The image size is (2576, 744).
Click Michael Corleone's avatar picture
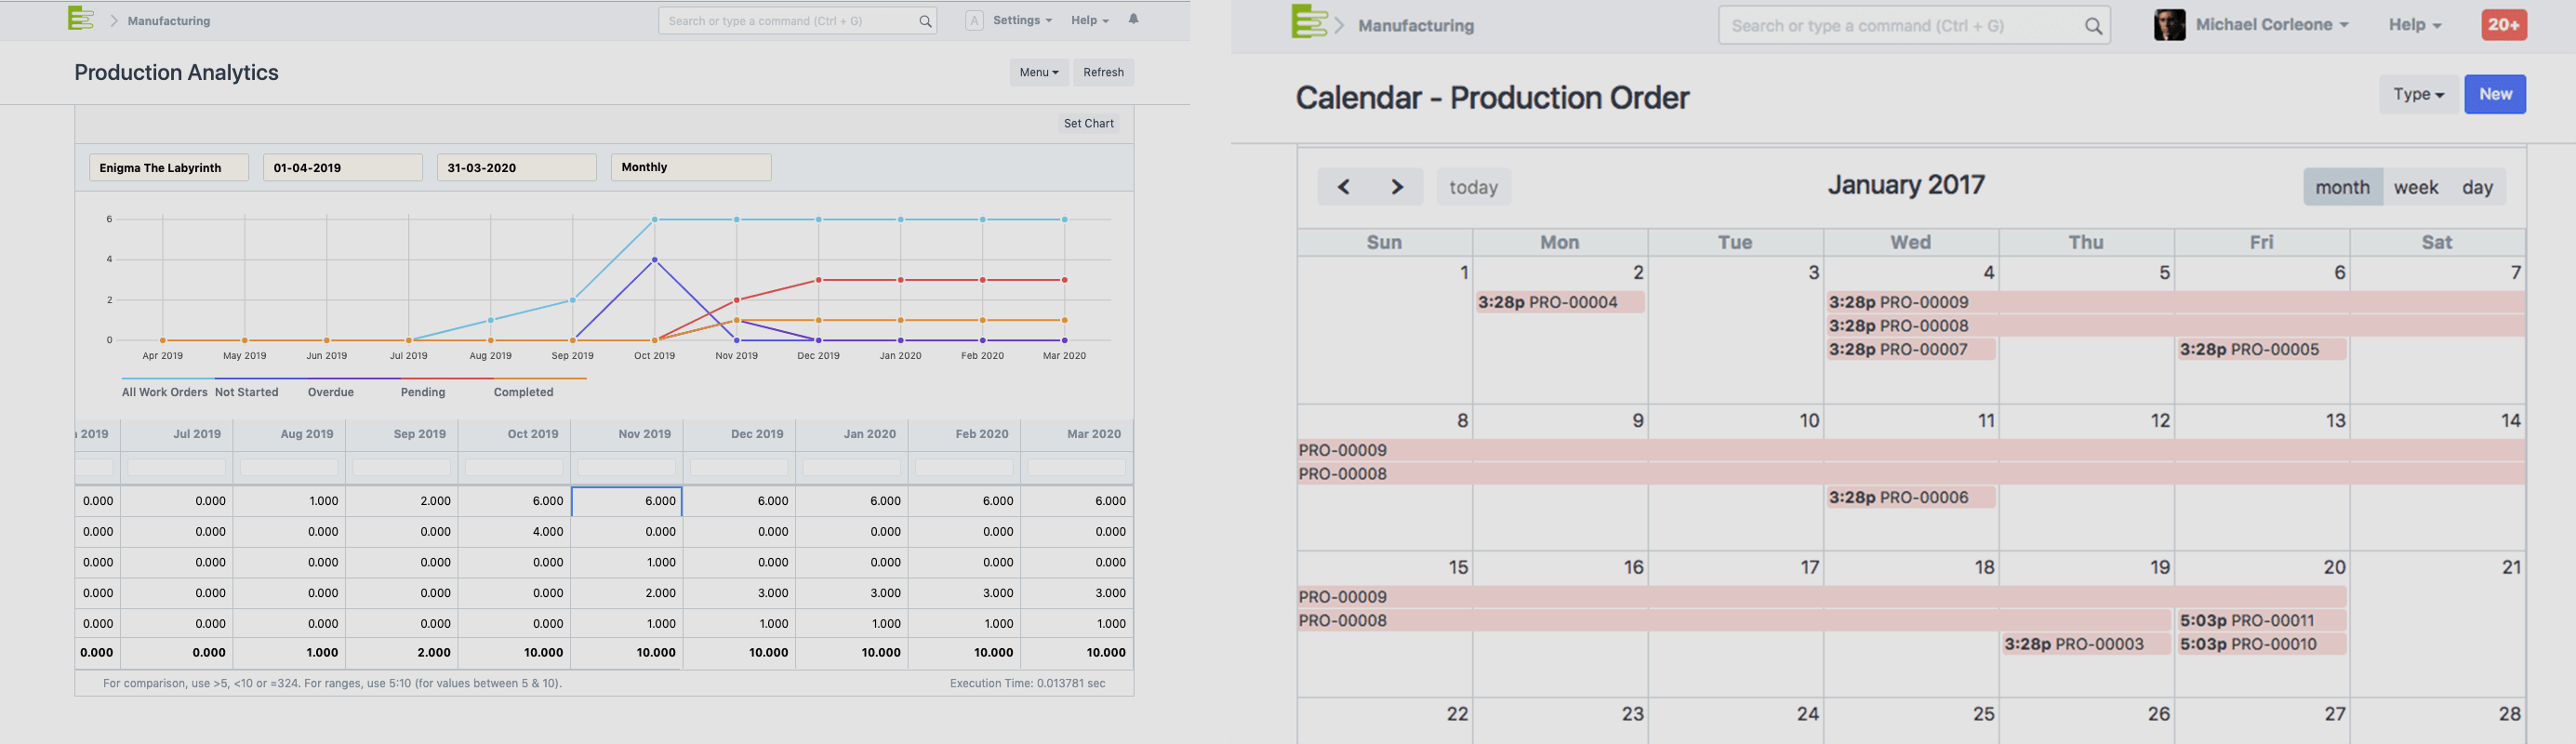(x=2169, y=25)
